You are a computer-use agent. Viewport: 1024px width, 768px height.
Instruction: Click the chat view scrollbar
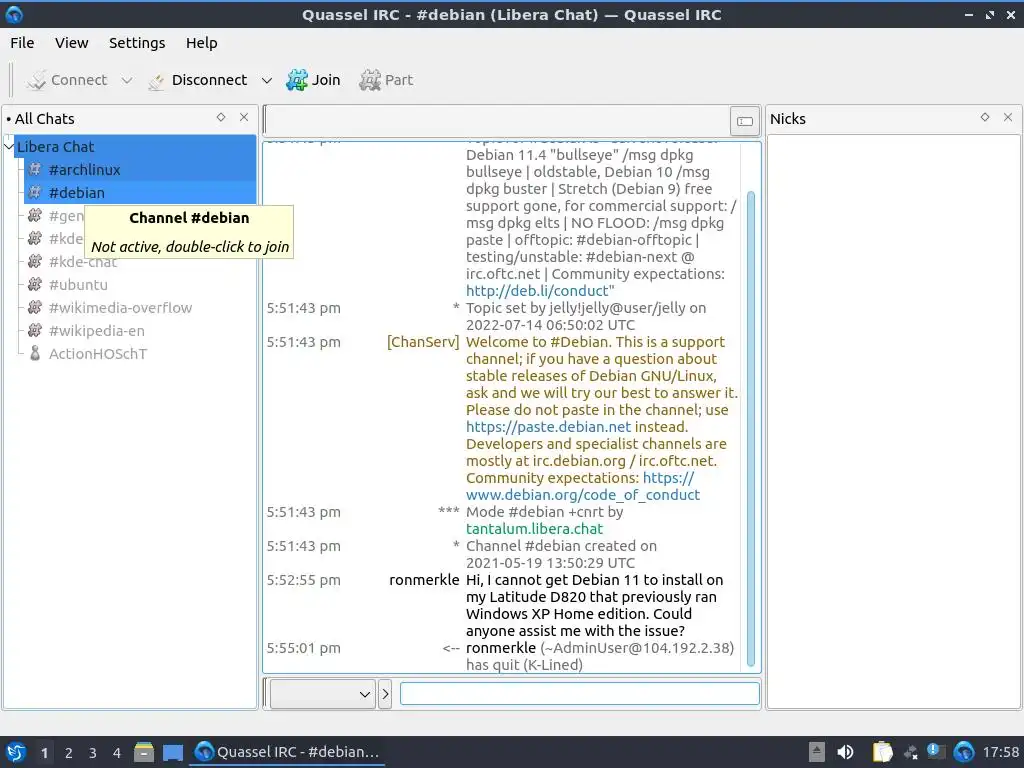pyautogui.click(x=750, y=428)
